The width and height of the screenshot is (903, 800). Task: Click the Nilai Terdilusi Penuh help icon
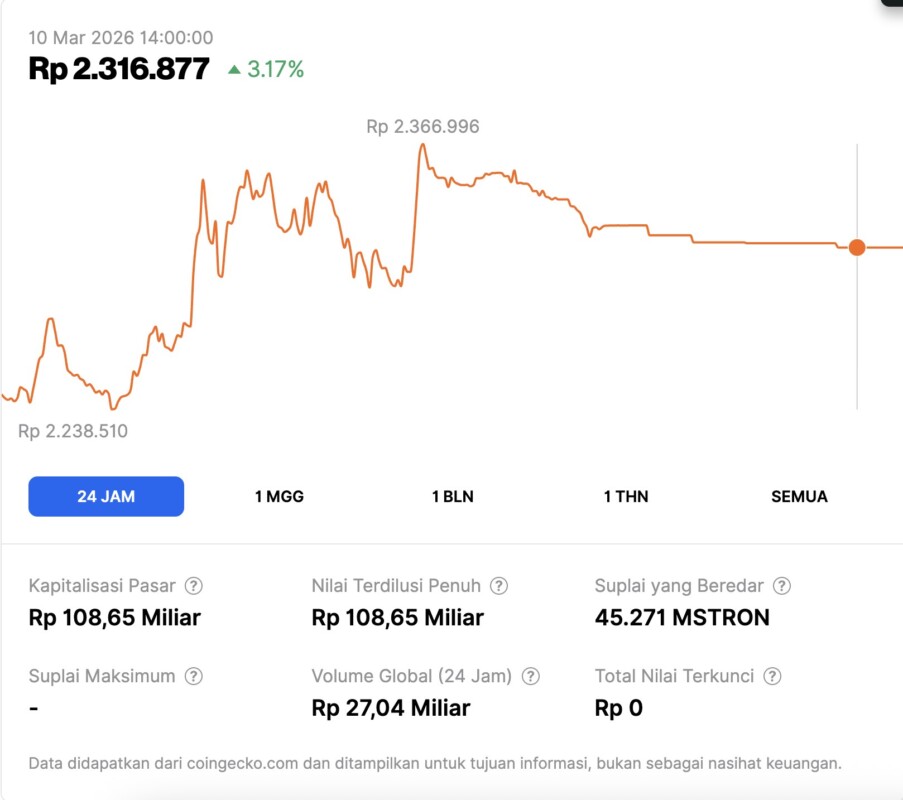[x=500, y=586]
